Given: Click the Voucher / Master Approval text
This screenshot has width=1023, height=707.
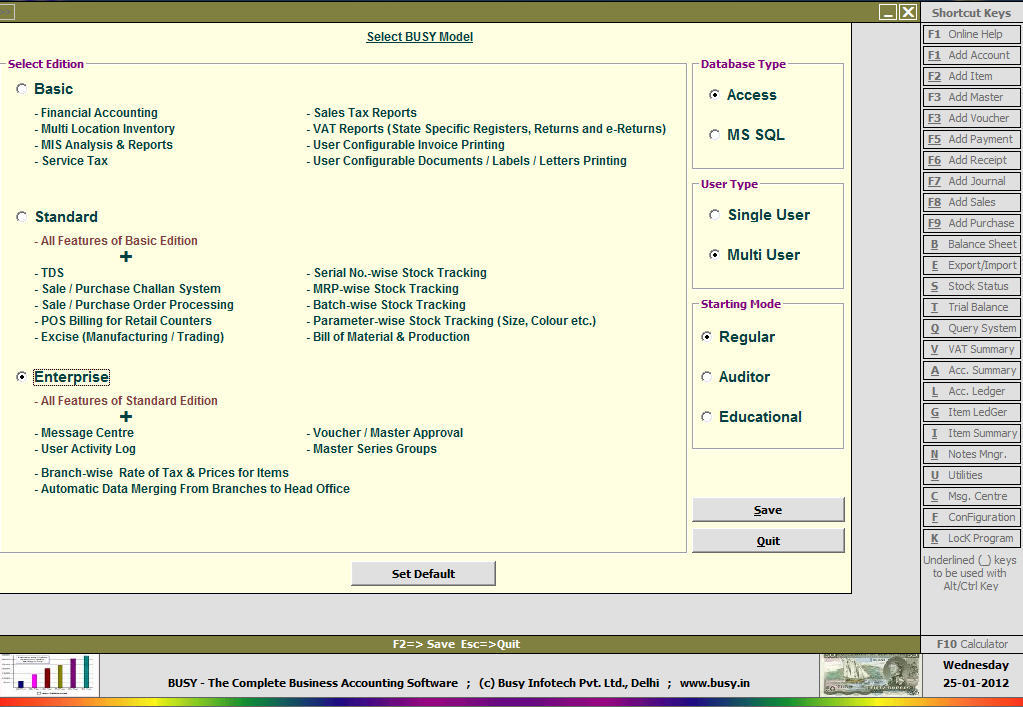Looking at the screenshot, I should pos(388,432).
